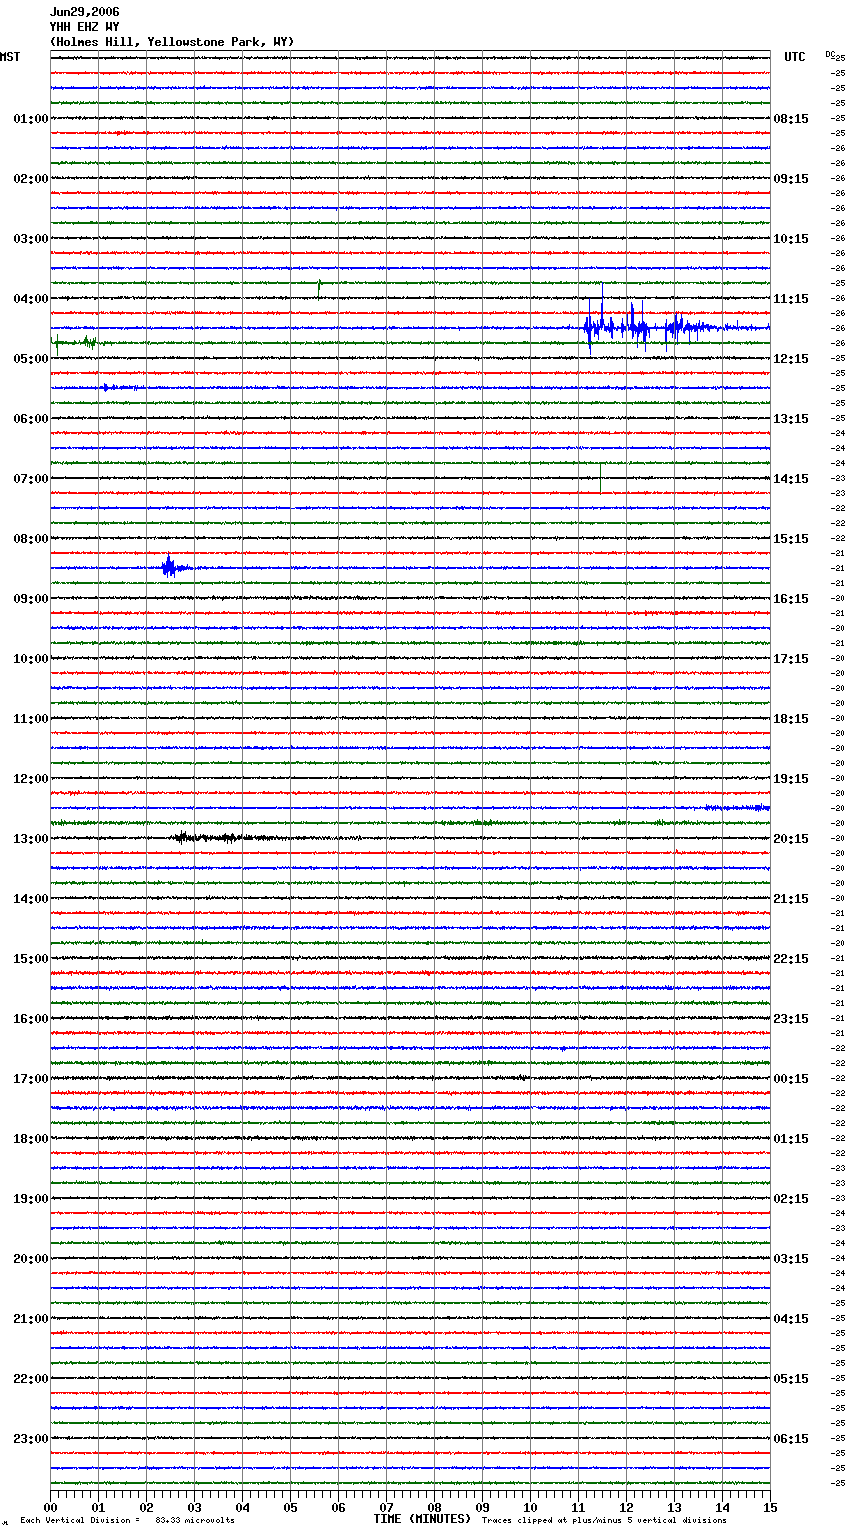This screenshot has width=850, height=1534.
Task: Click the 83.33 microvolts vertical division note
Action: pyautogui.click(x=127, y=1520)
